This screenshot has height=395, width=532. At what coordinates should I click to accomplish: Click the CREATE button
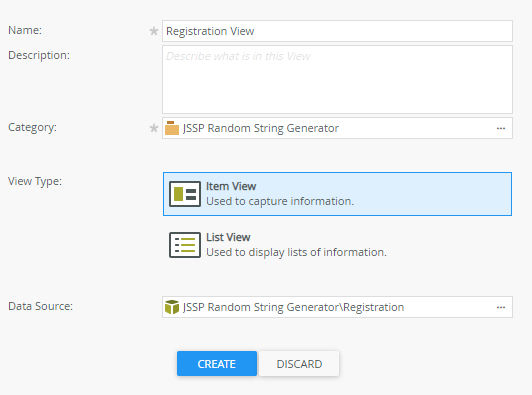pos(217,363)
